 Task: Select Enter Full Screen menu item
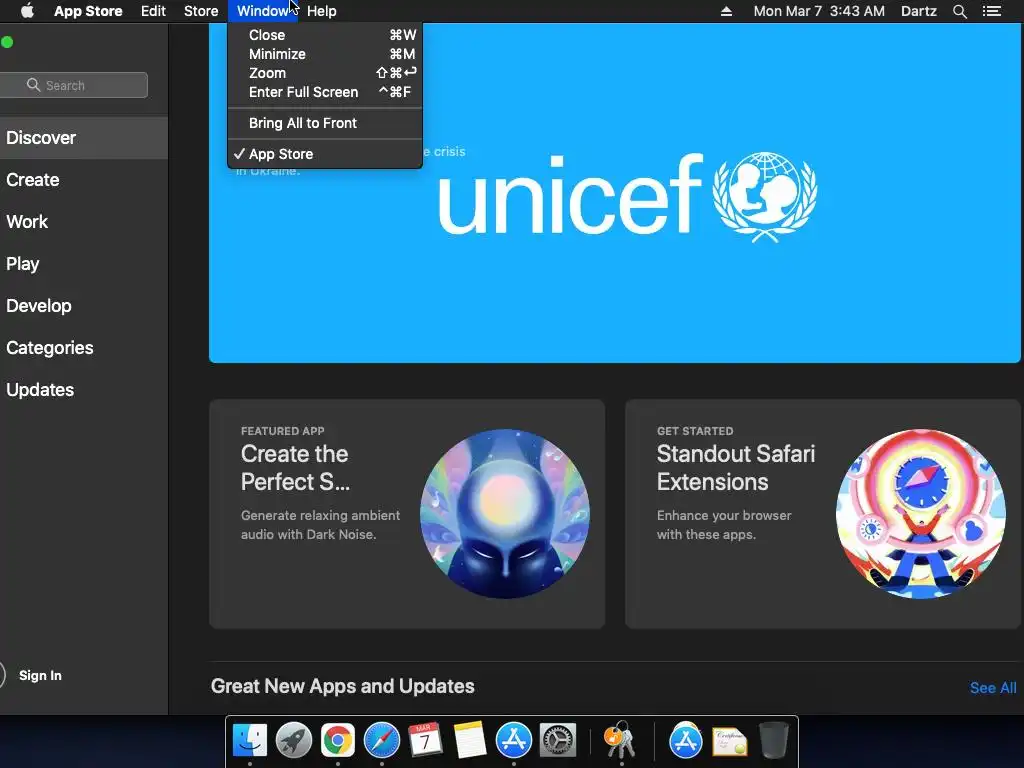pyautogui.click(x=325, y=92)
